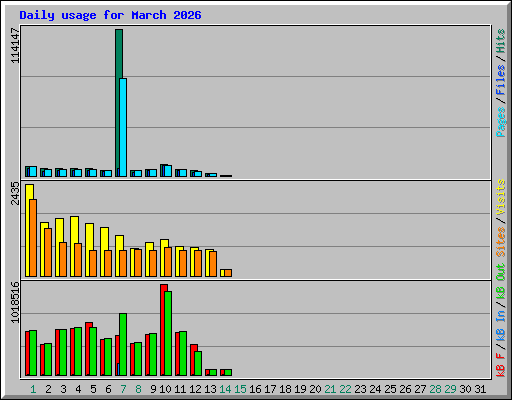Click the Visits legend label
The image size is (512, 400).
click(x=501, y=197)
